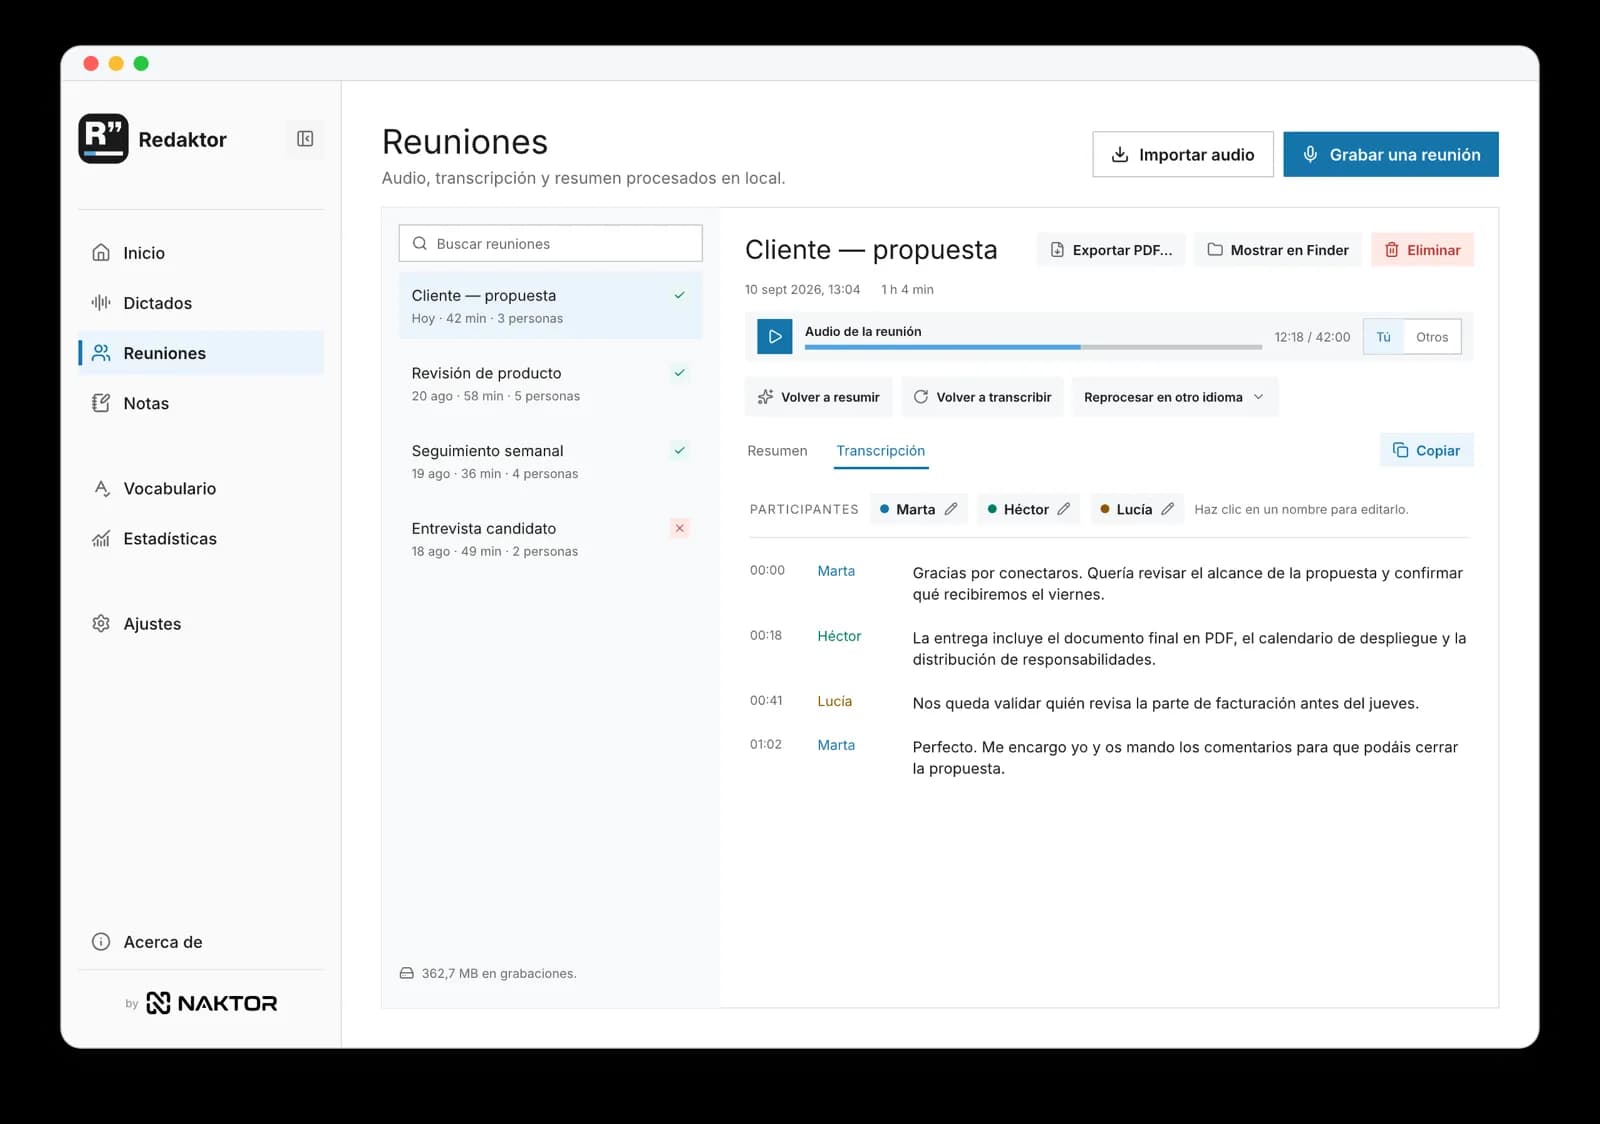Screen dimensions: 1600x1124
Task: Click the Vocabulario icon in sidebar
Action: (x=101, y=488)
